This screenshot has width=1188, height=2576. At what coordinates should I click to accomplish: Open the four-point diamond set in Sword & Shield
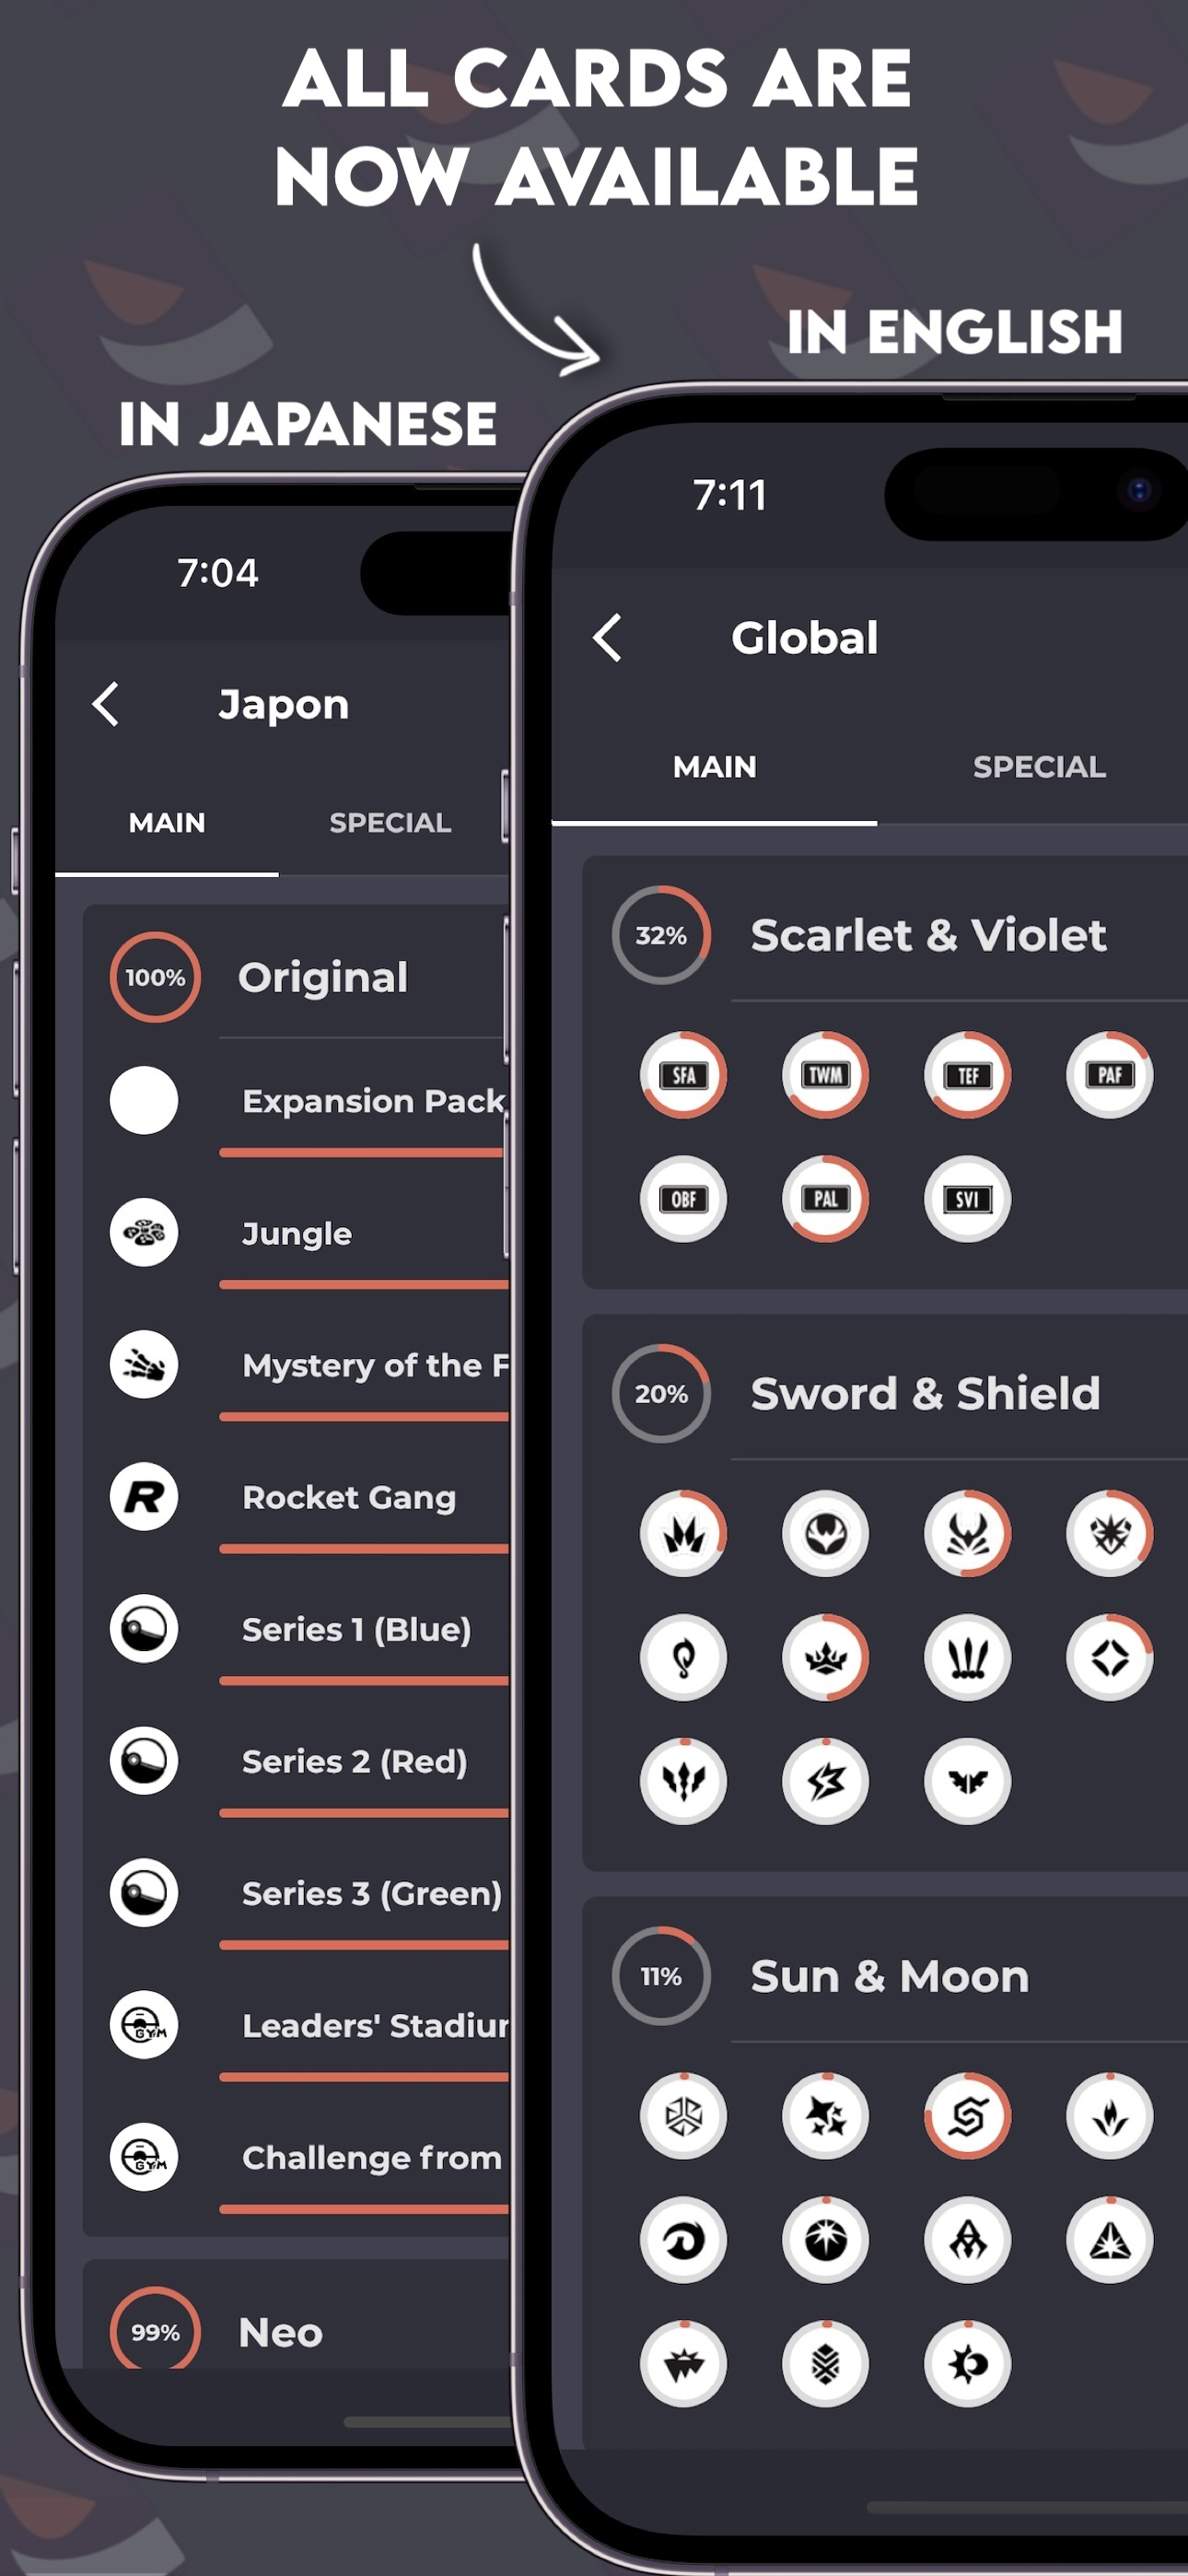1110,1657
